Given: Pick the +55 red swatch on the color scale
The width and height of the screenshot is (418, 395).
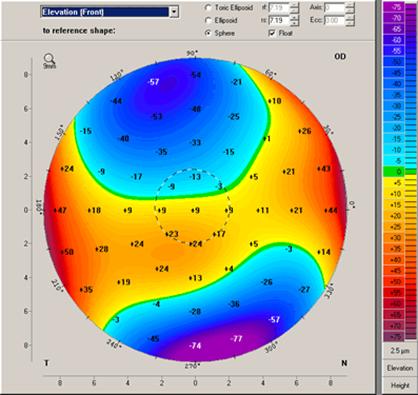Looking at the screenshot, I should click(394, 293).
